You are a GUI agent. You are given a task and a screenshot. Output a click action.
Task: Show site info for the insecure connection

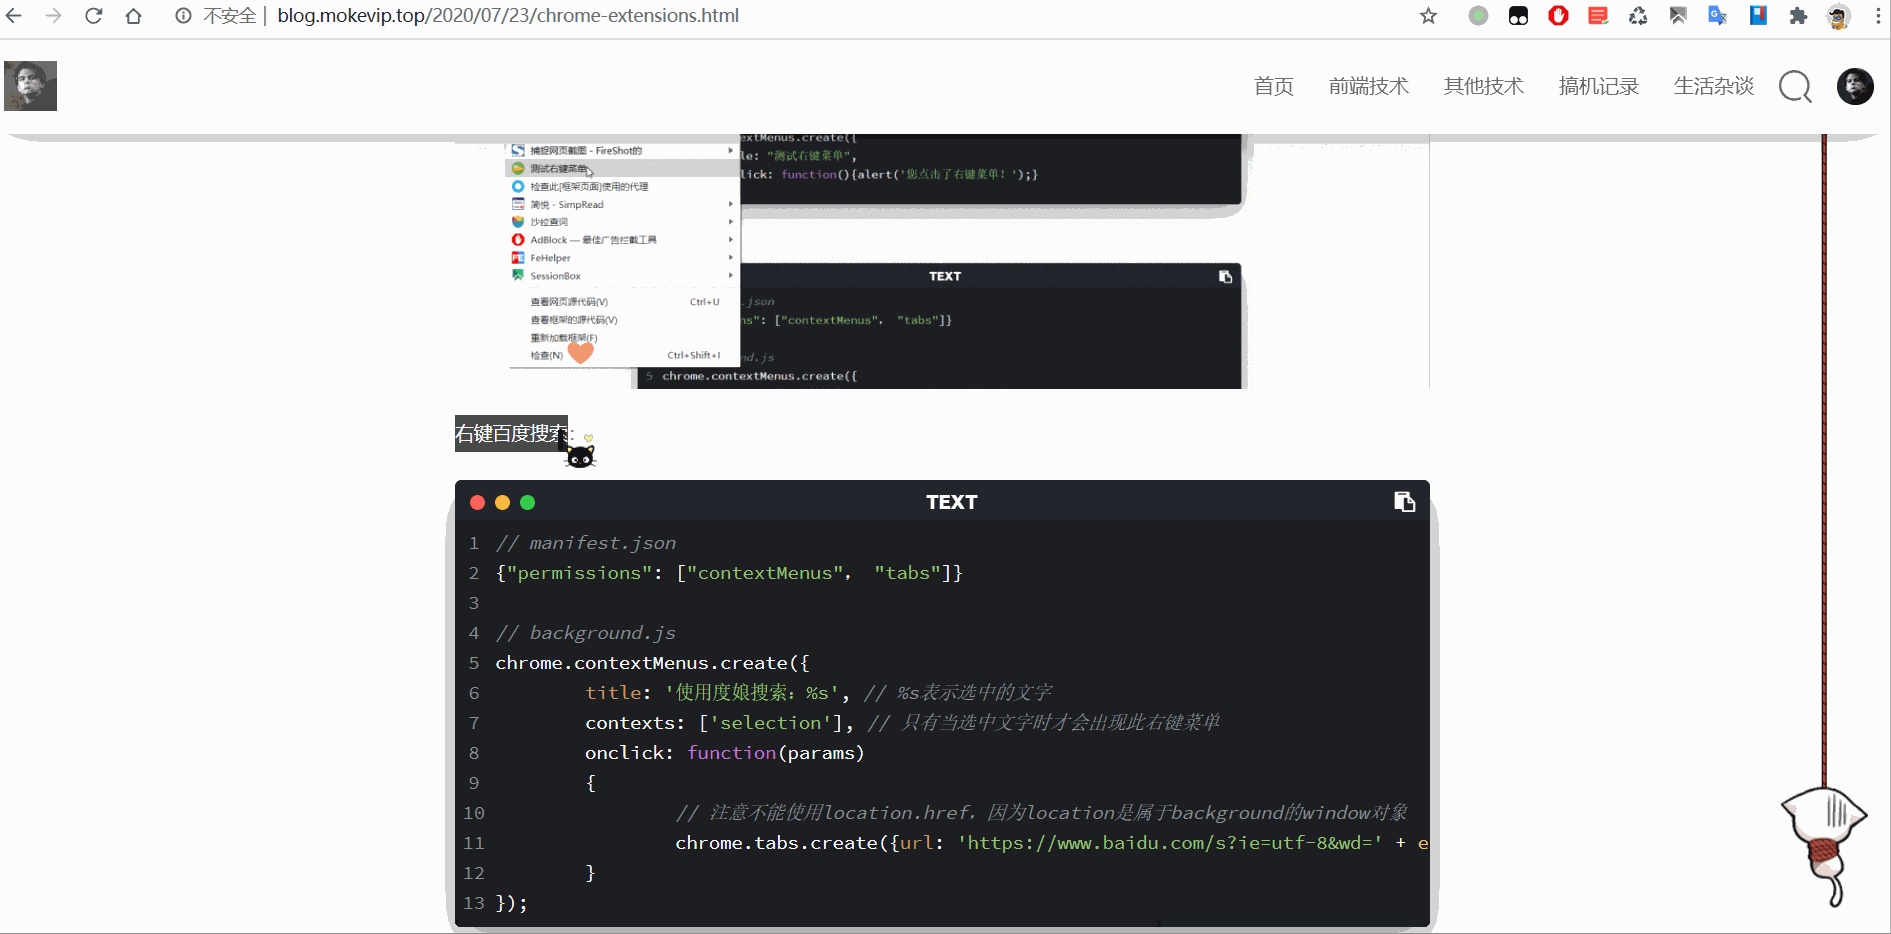pyautogui.click(x=183, y=16)
